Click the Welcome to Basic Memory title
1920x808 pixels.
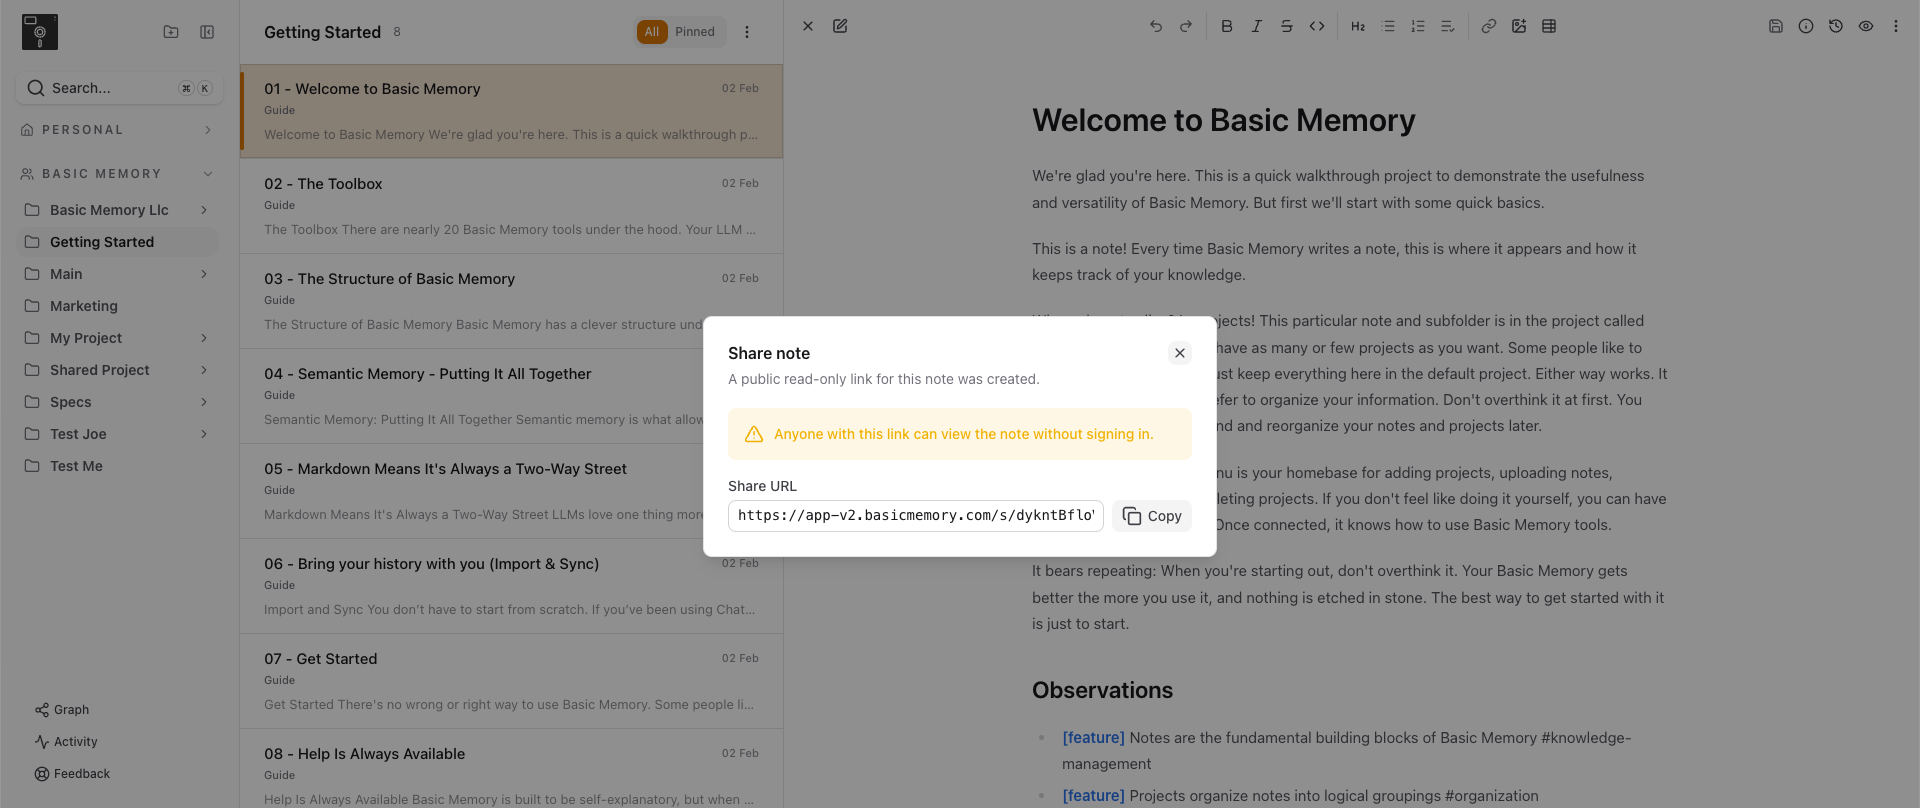(1223, 120)
